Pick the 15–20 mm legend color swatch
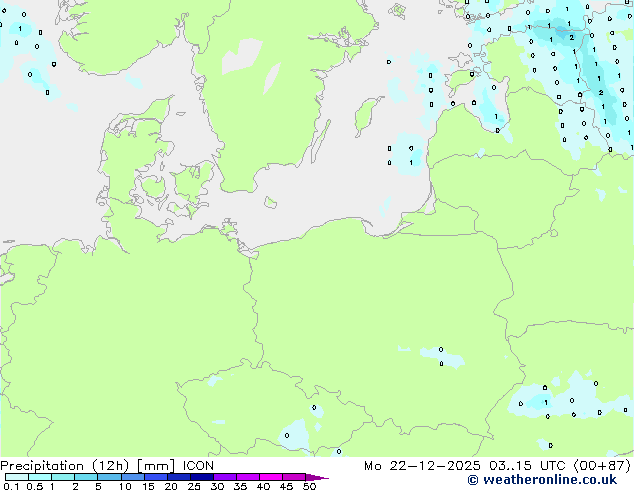 click(155, 477)
